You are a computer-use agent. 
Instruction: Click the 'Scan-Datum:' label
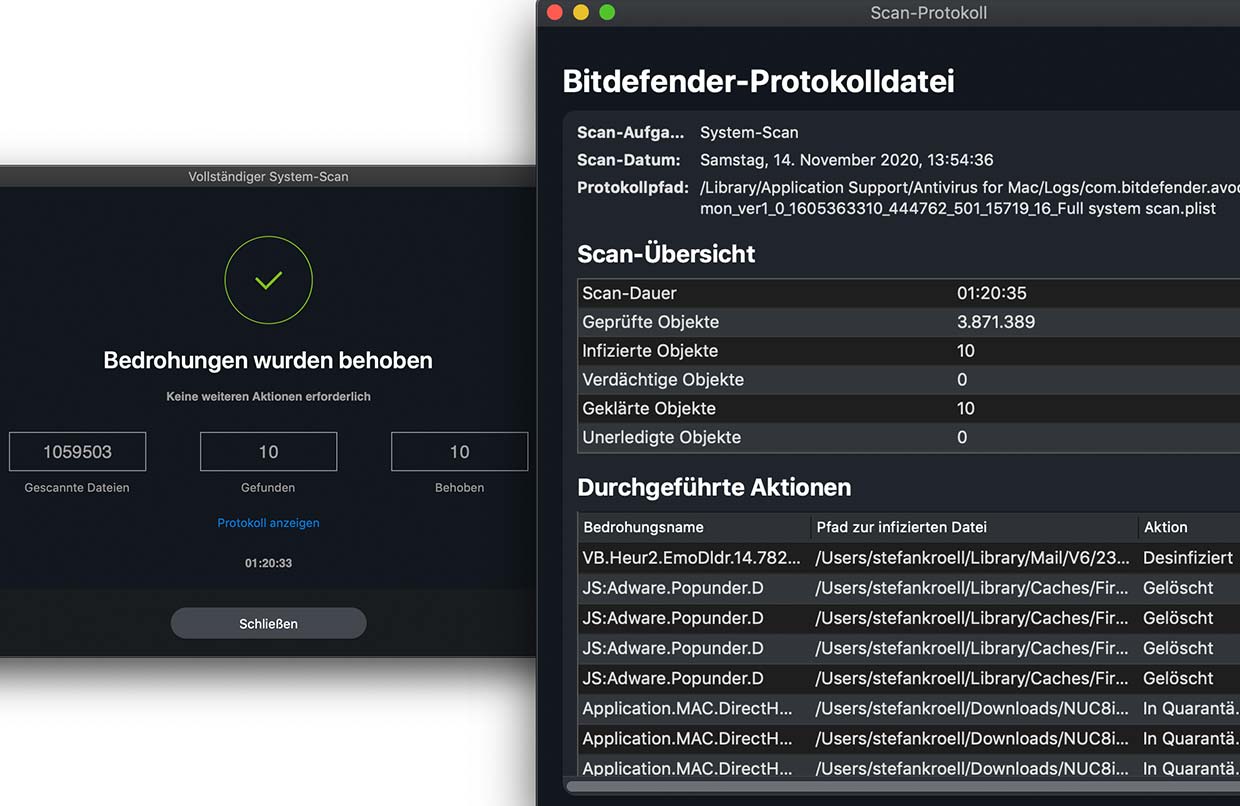(628, 160)
